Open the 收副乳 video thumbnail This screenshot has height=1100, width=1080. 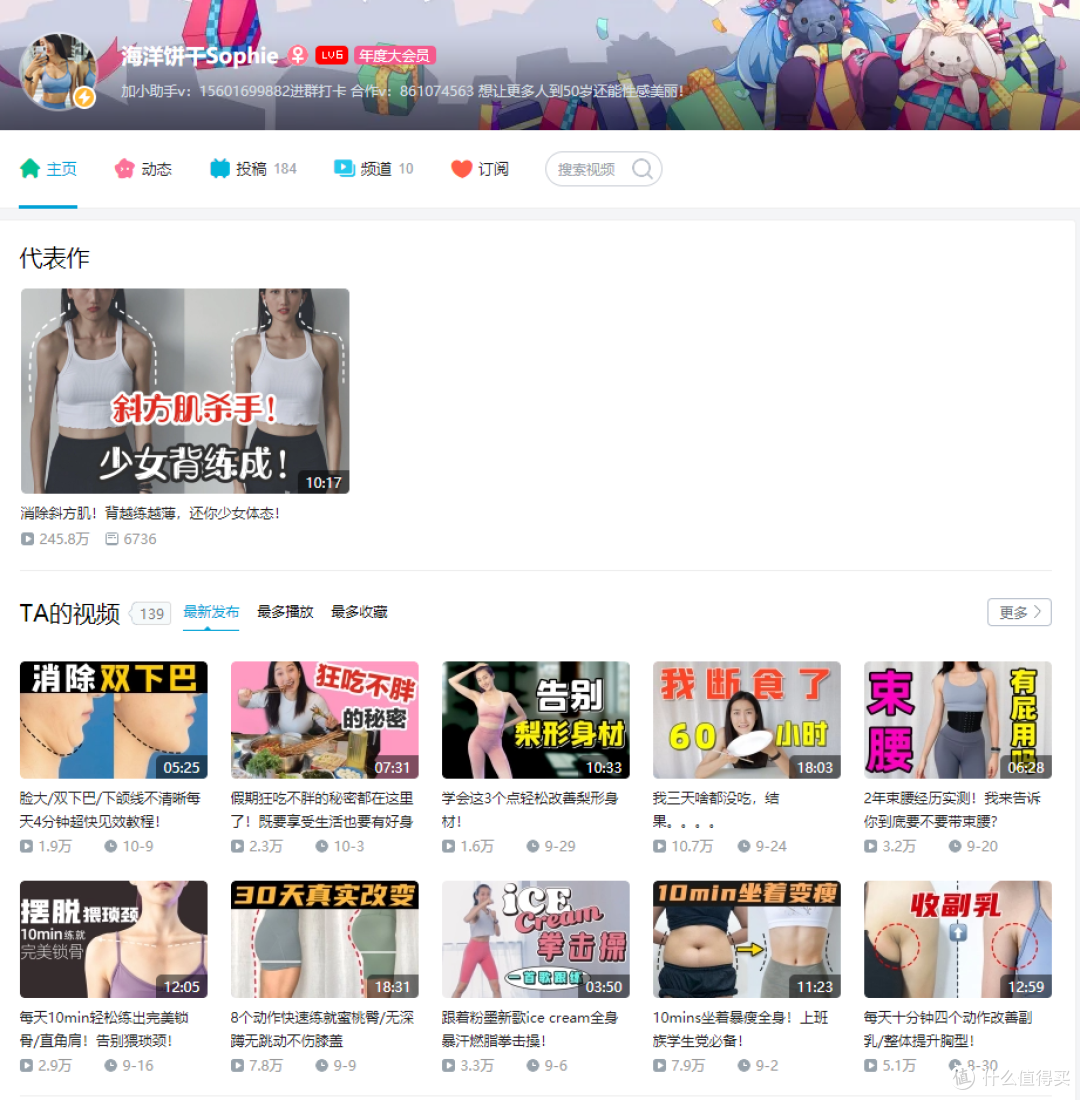click(958, 939)
